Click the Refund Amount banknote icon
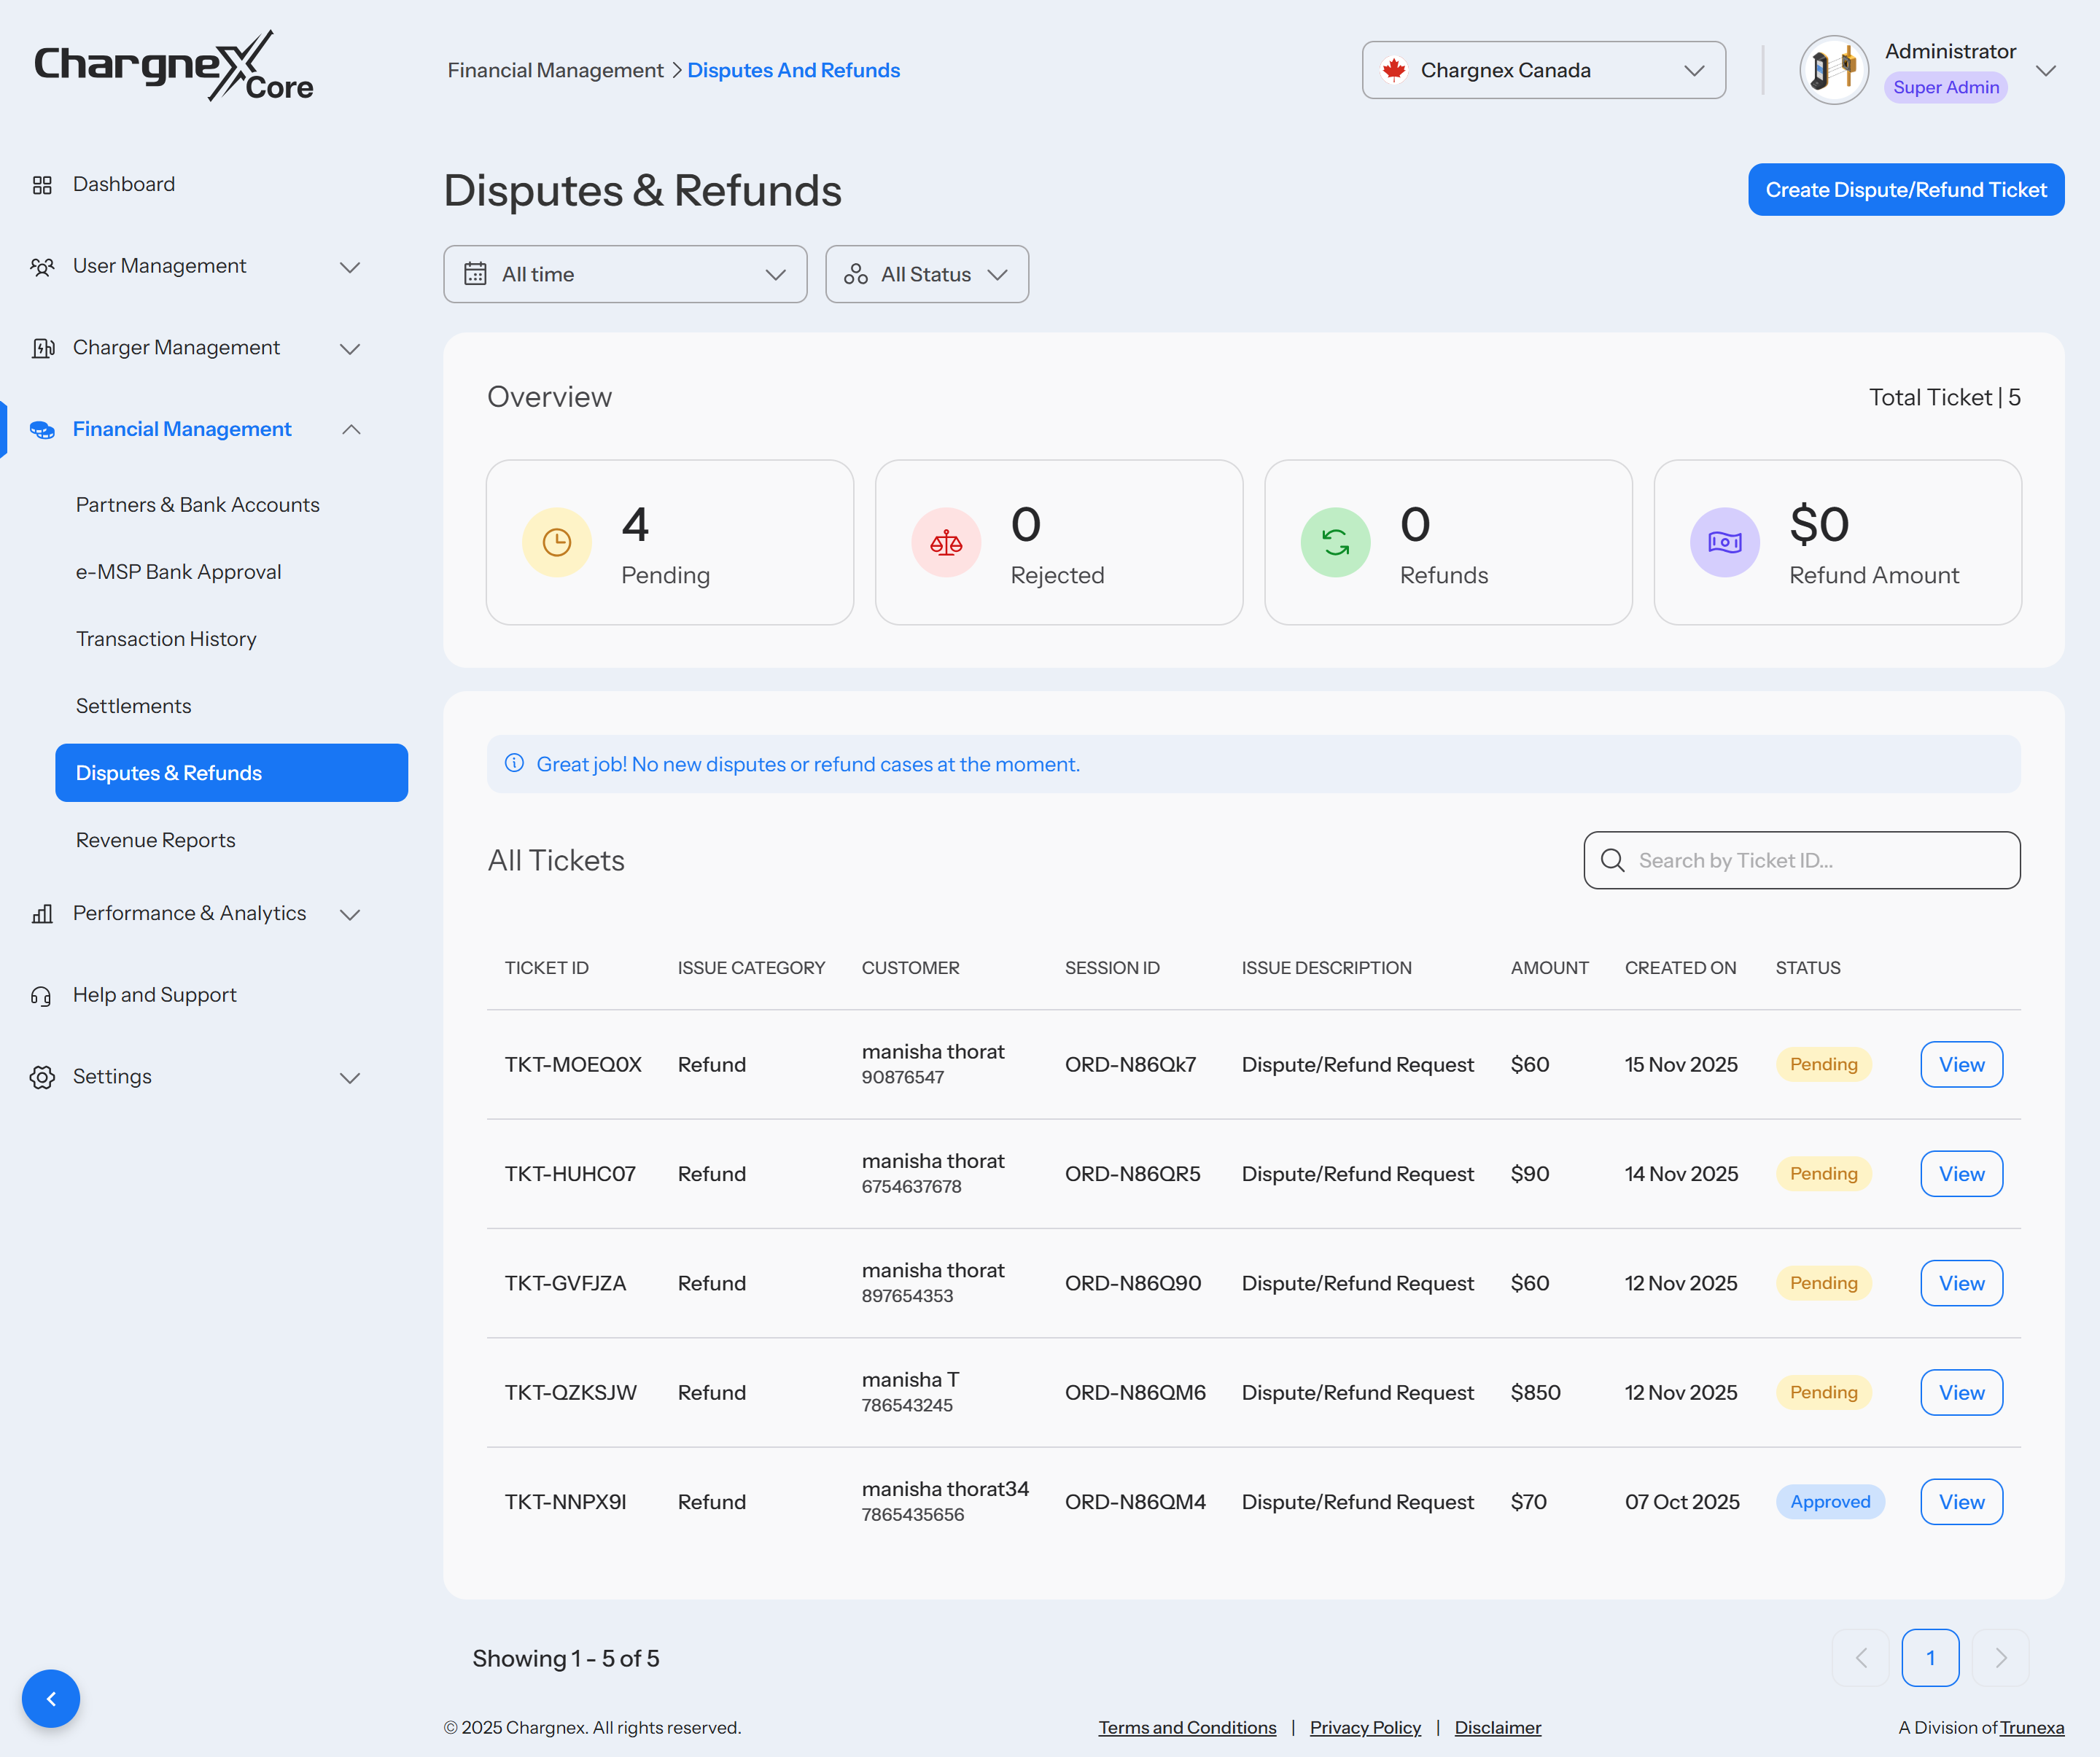The width and height of the screenshot is (2100, 1757). click(1724, 542)
